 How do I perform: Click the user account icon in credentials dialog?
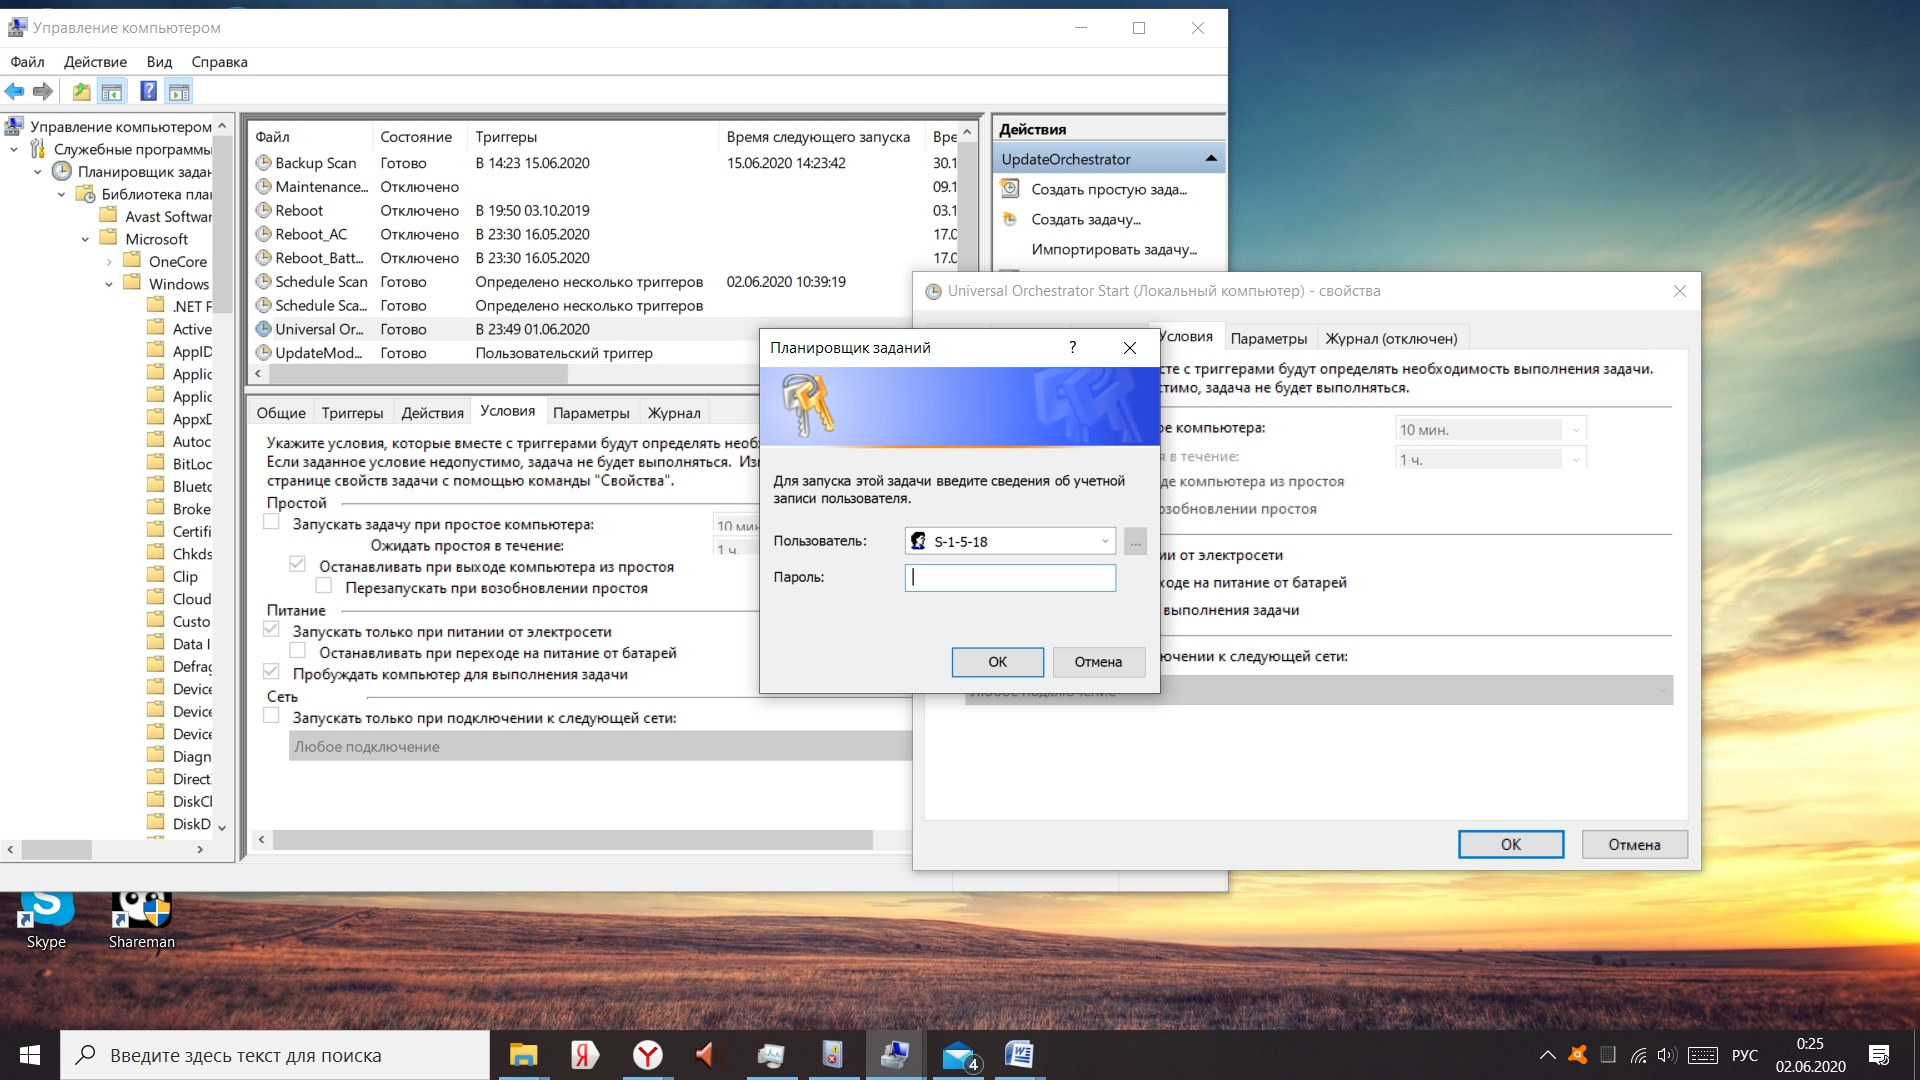coord(918,541)
